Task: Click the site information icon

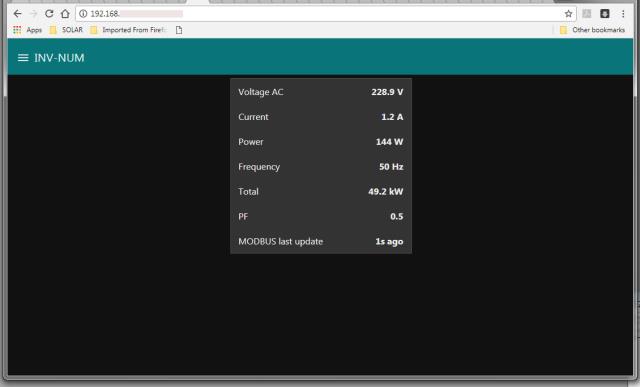Action: click(83, 14)
